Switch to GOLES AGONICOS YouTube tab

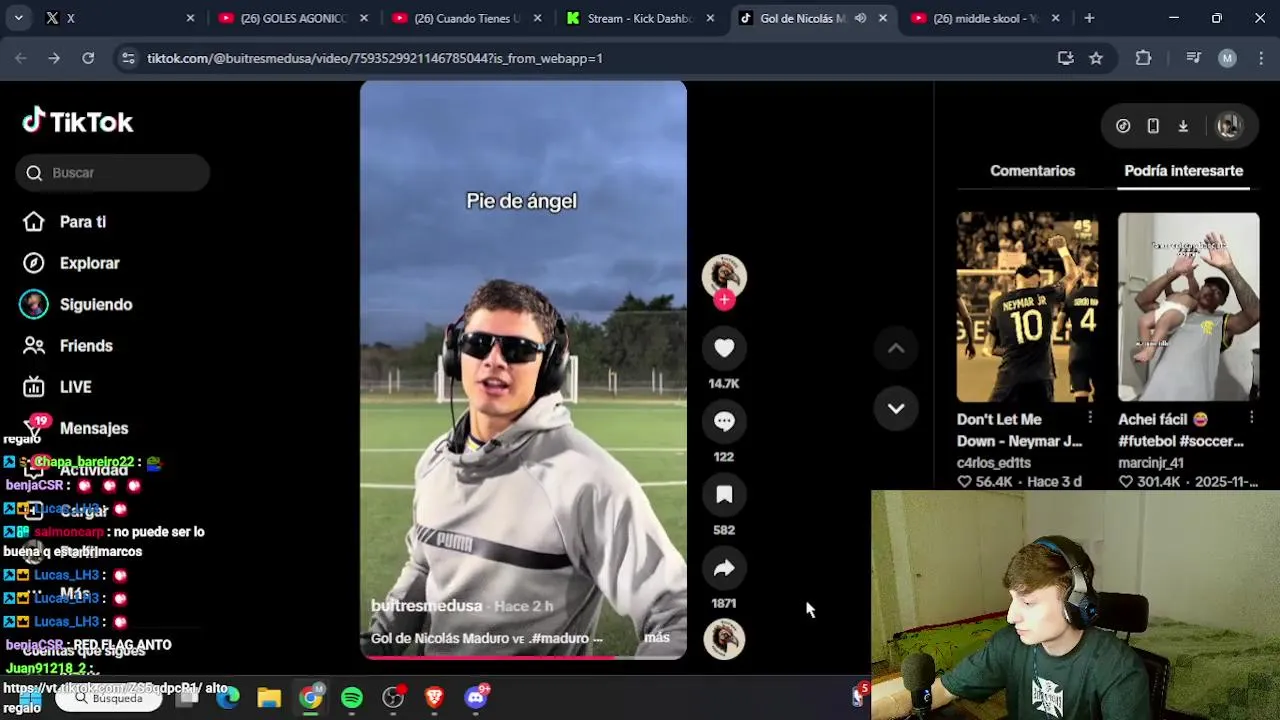click(x=294, y=18)
